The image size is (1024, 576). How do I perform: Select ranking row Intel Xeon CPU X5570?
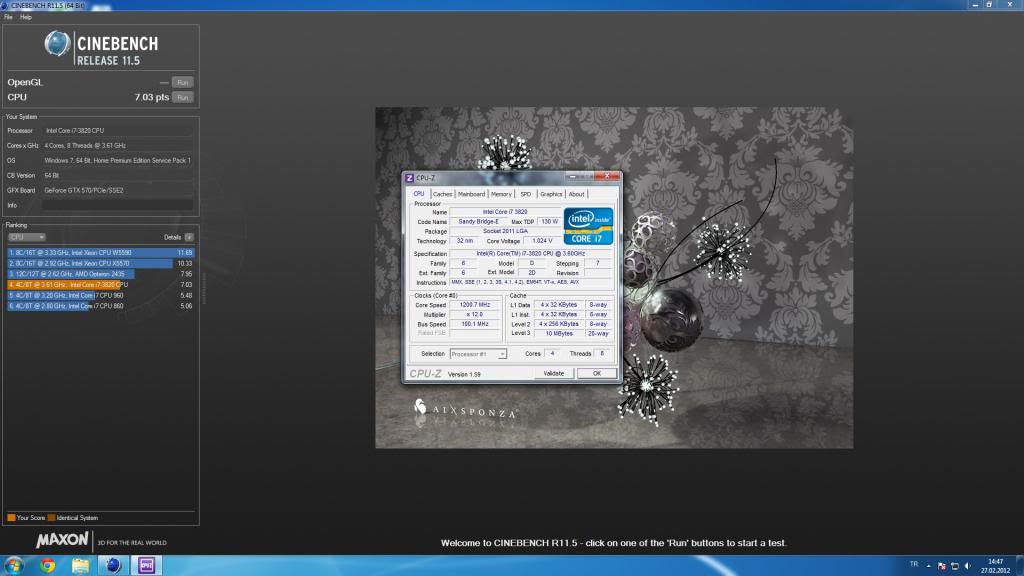coord(101,263)
